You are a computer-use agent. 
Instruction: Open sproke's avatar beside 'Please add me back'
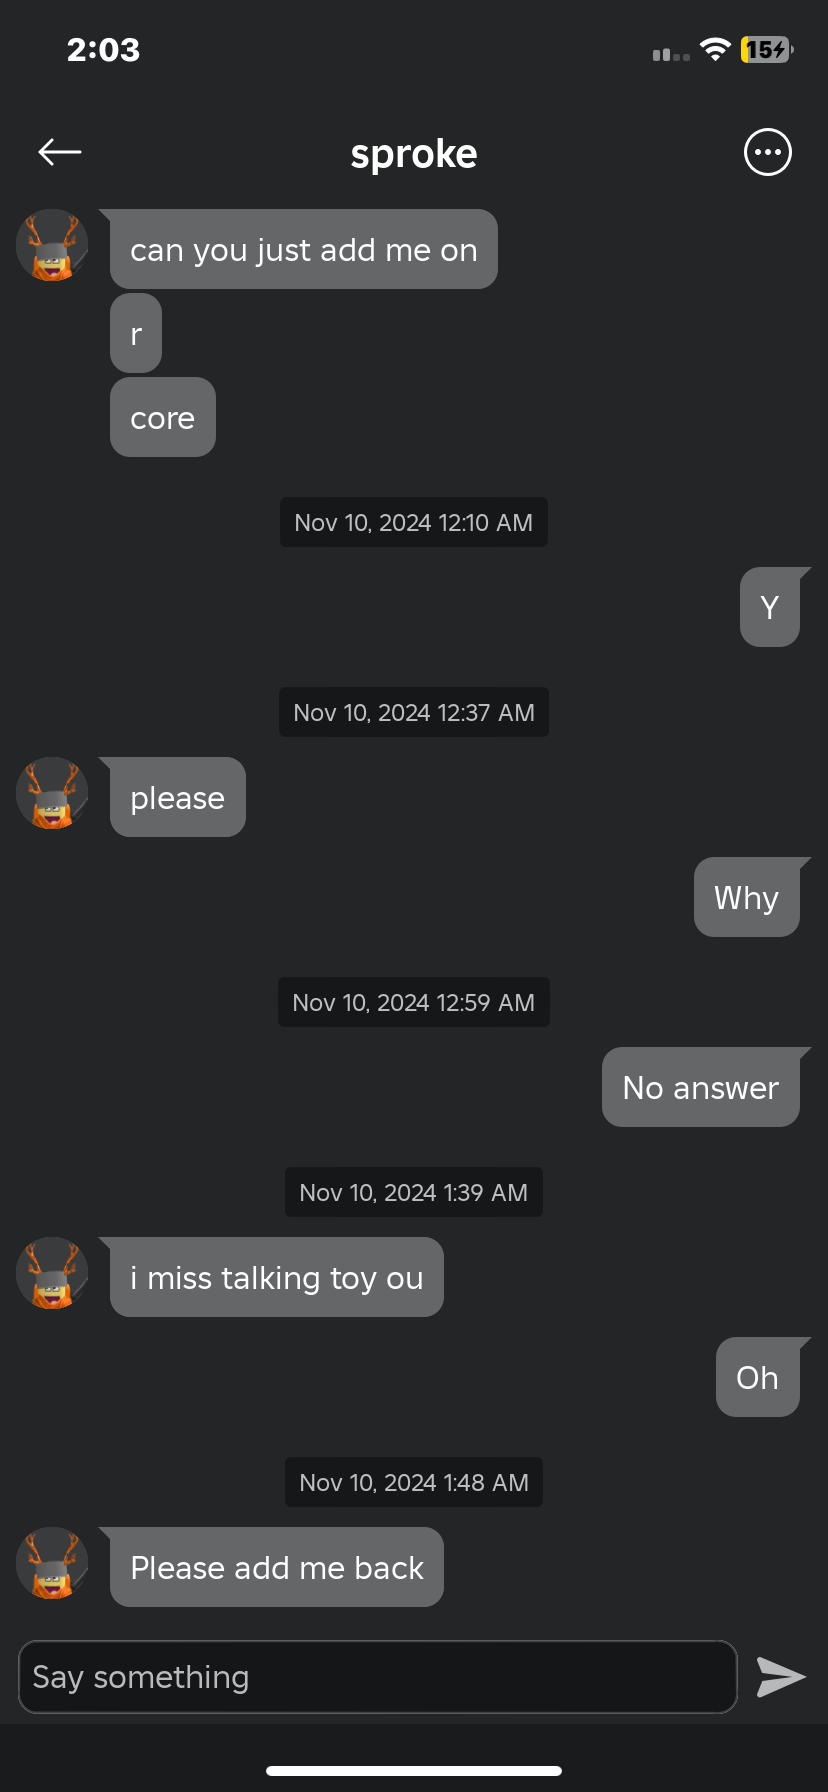pyautogui.click(x=52, y=1563)
